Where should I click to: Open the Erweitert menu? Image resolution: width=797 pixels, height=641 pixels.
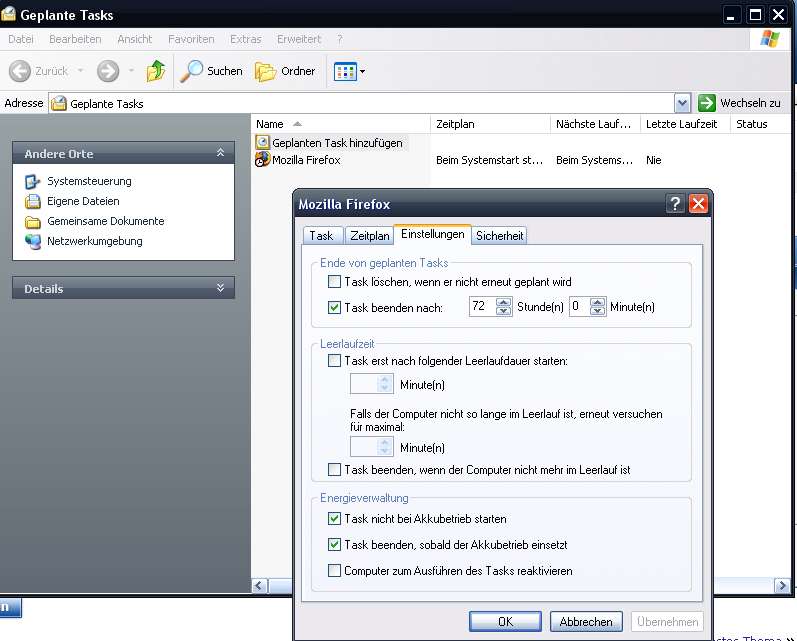(x=299, y=39)
